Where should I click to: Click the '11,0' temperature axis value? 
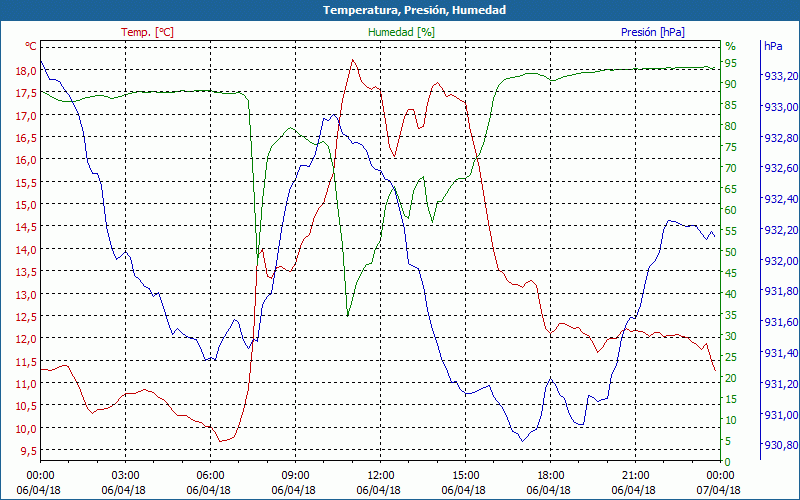coord(27,384)
